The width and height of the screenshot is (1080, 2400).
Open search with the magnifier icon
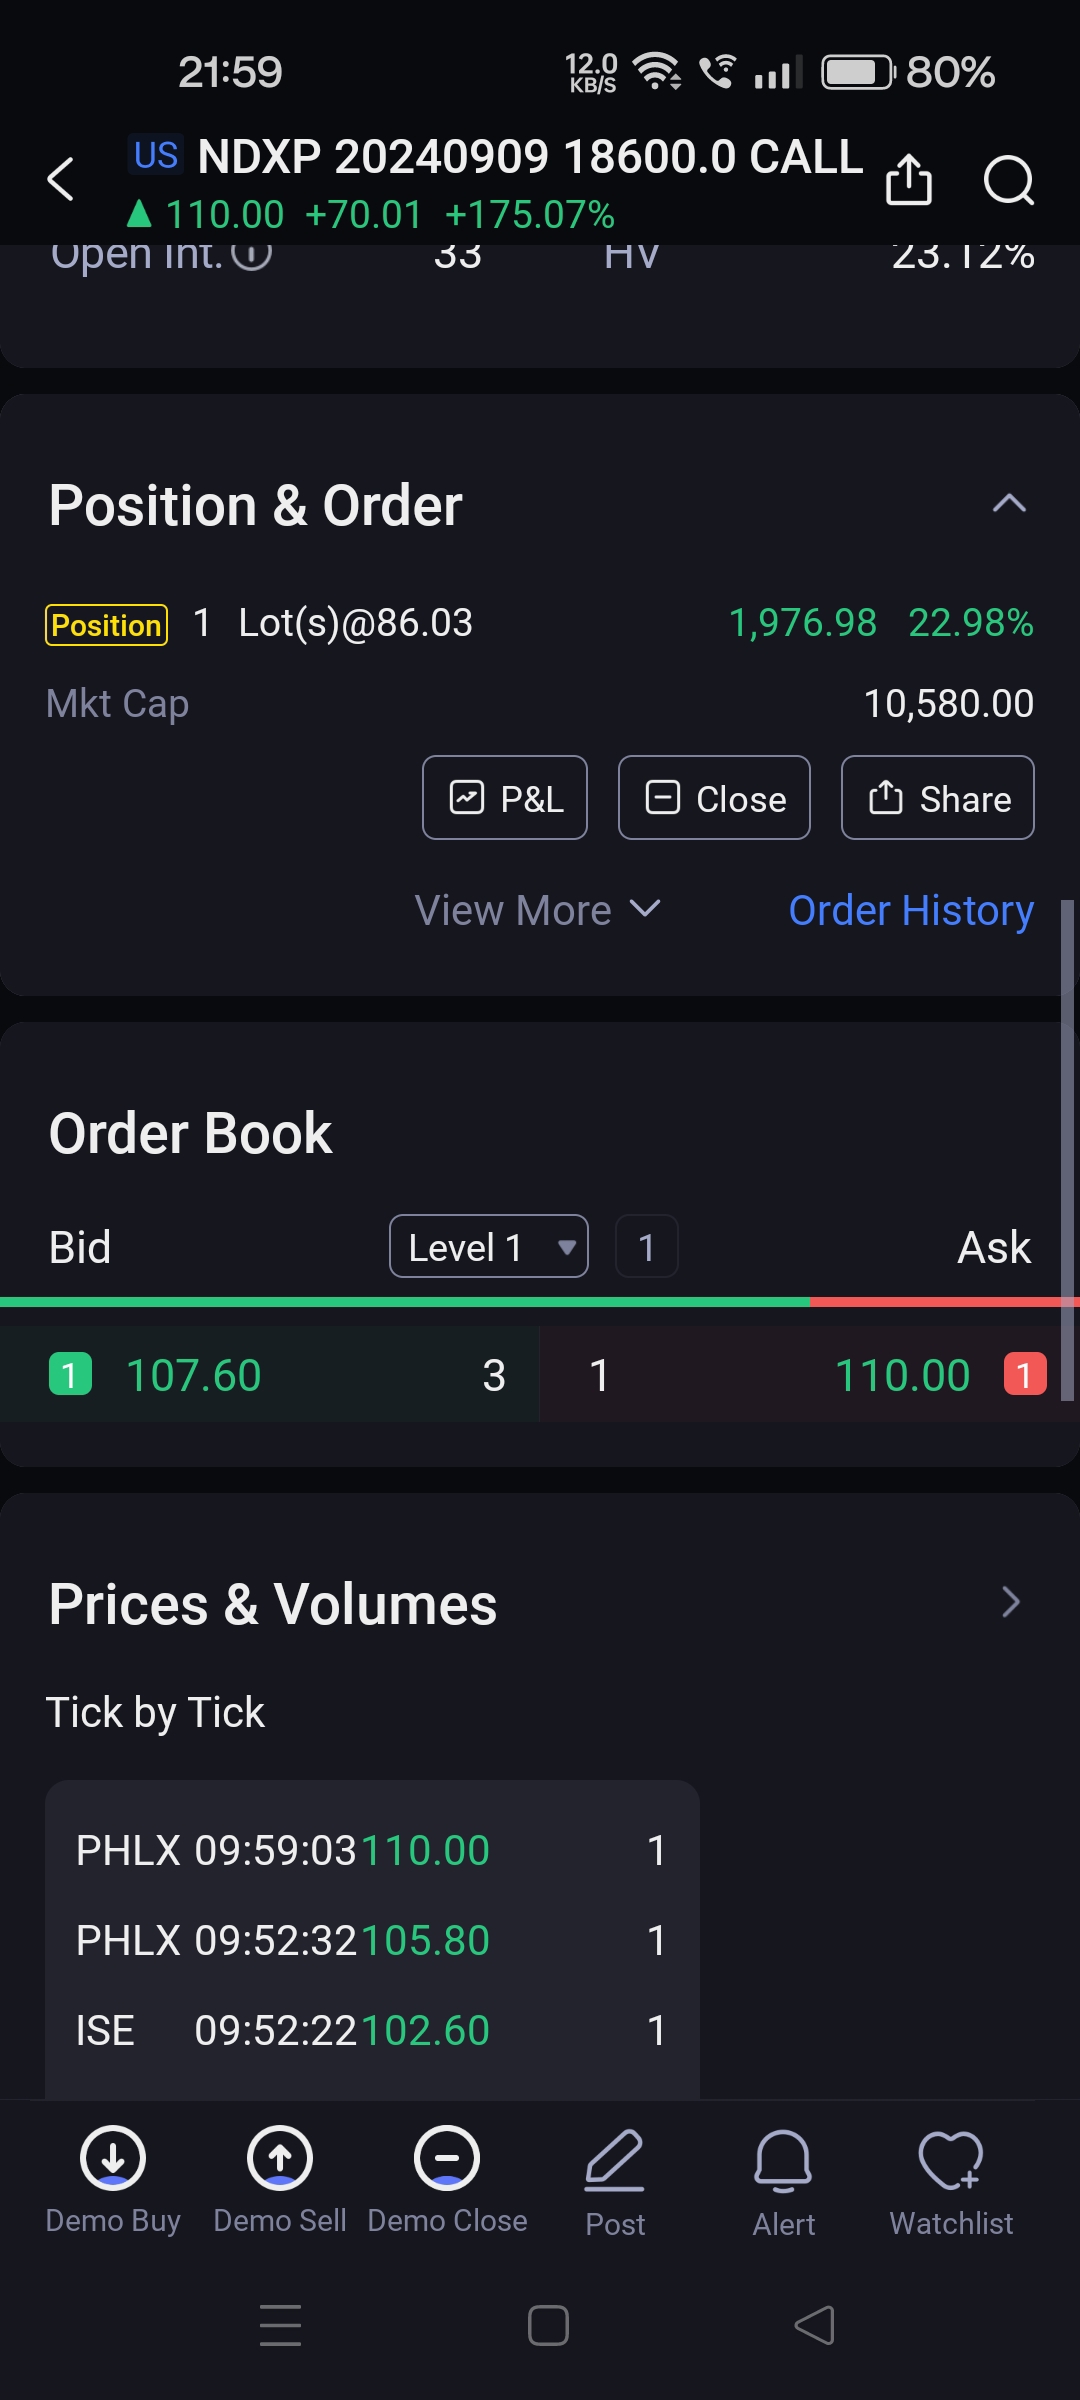(1008, 181)
